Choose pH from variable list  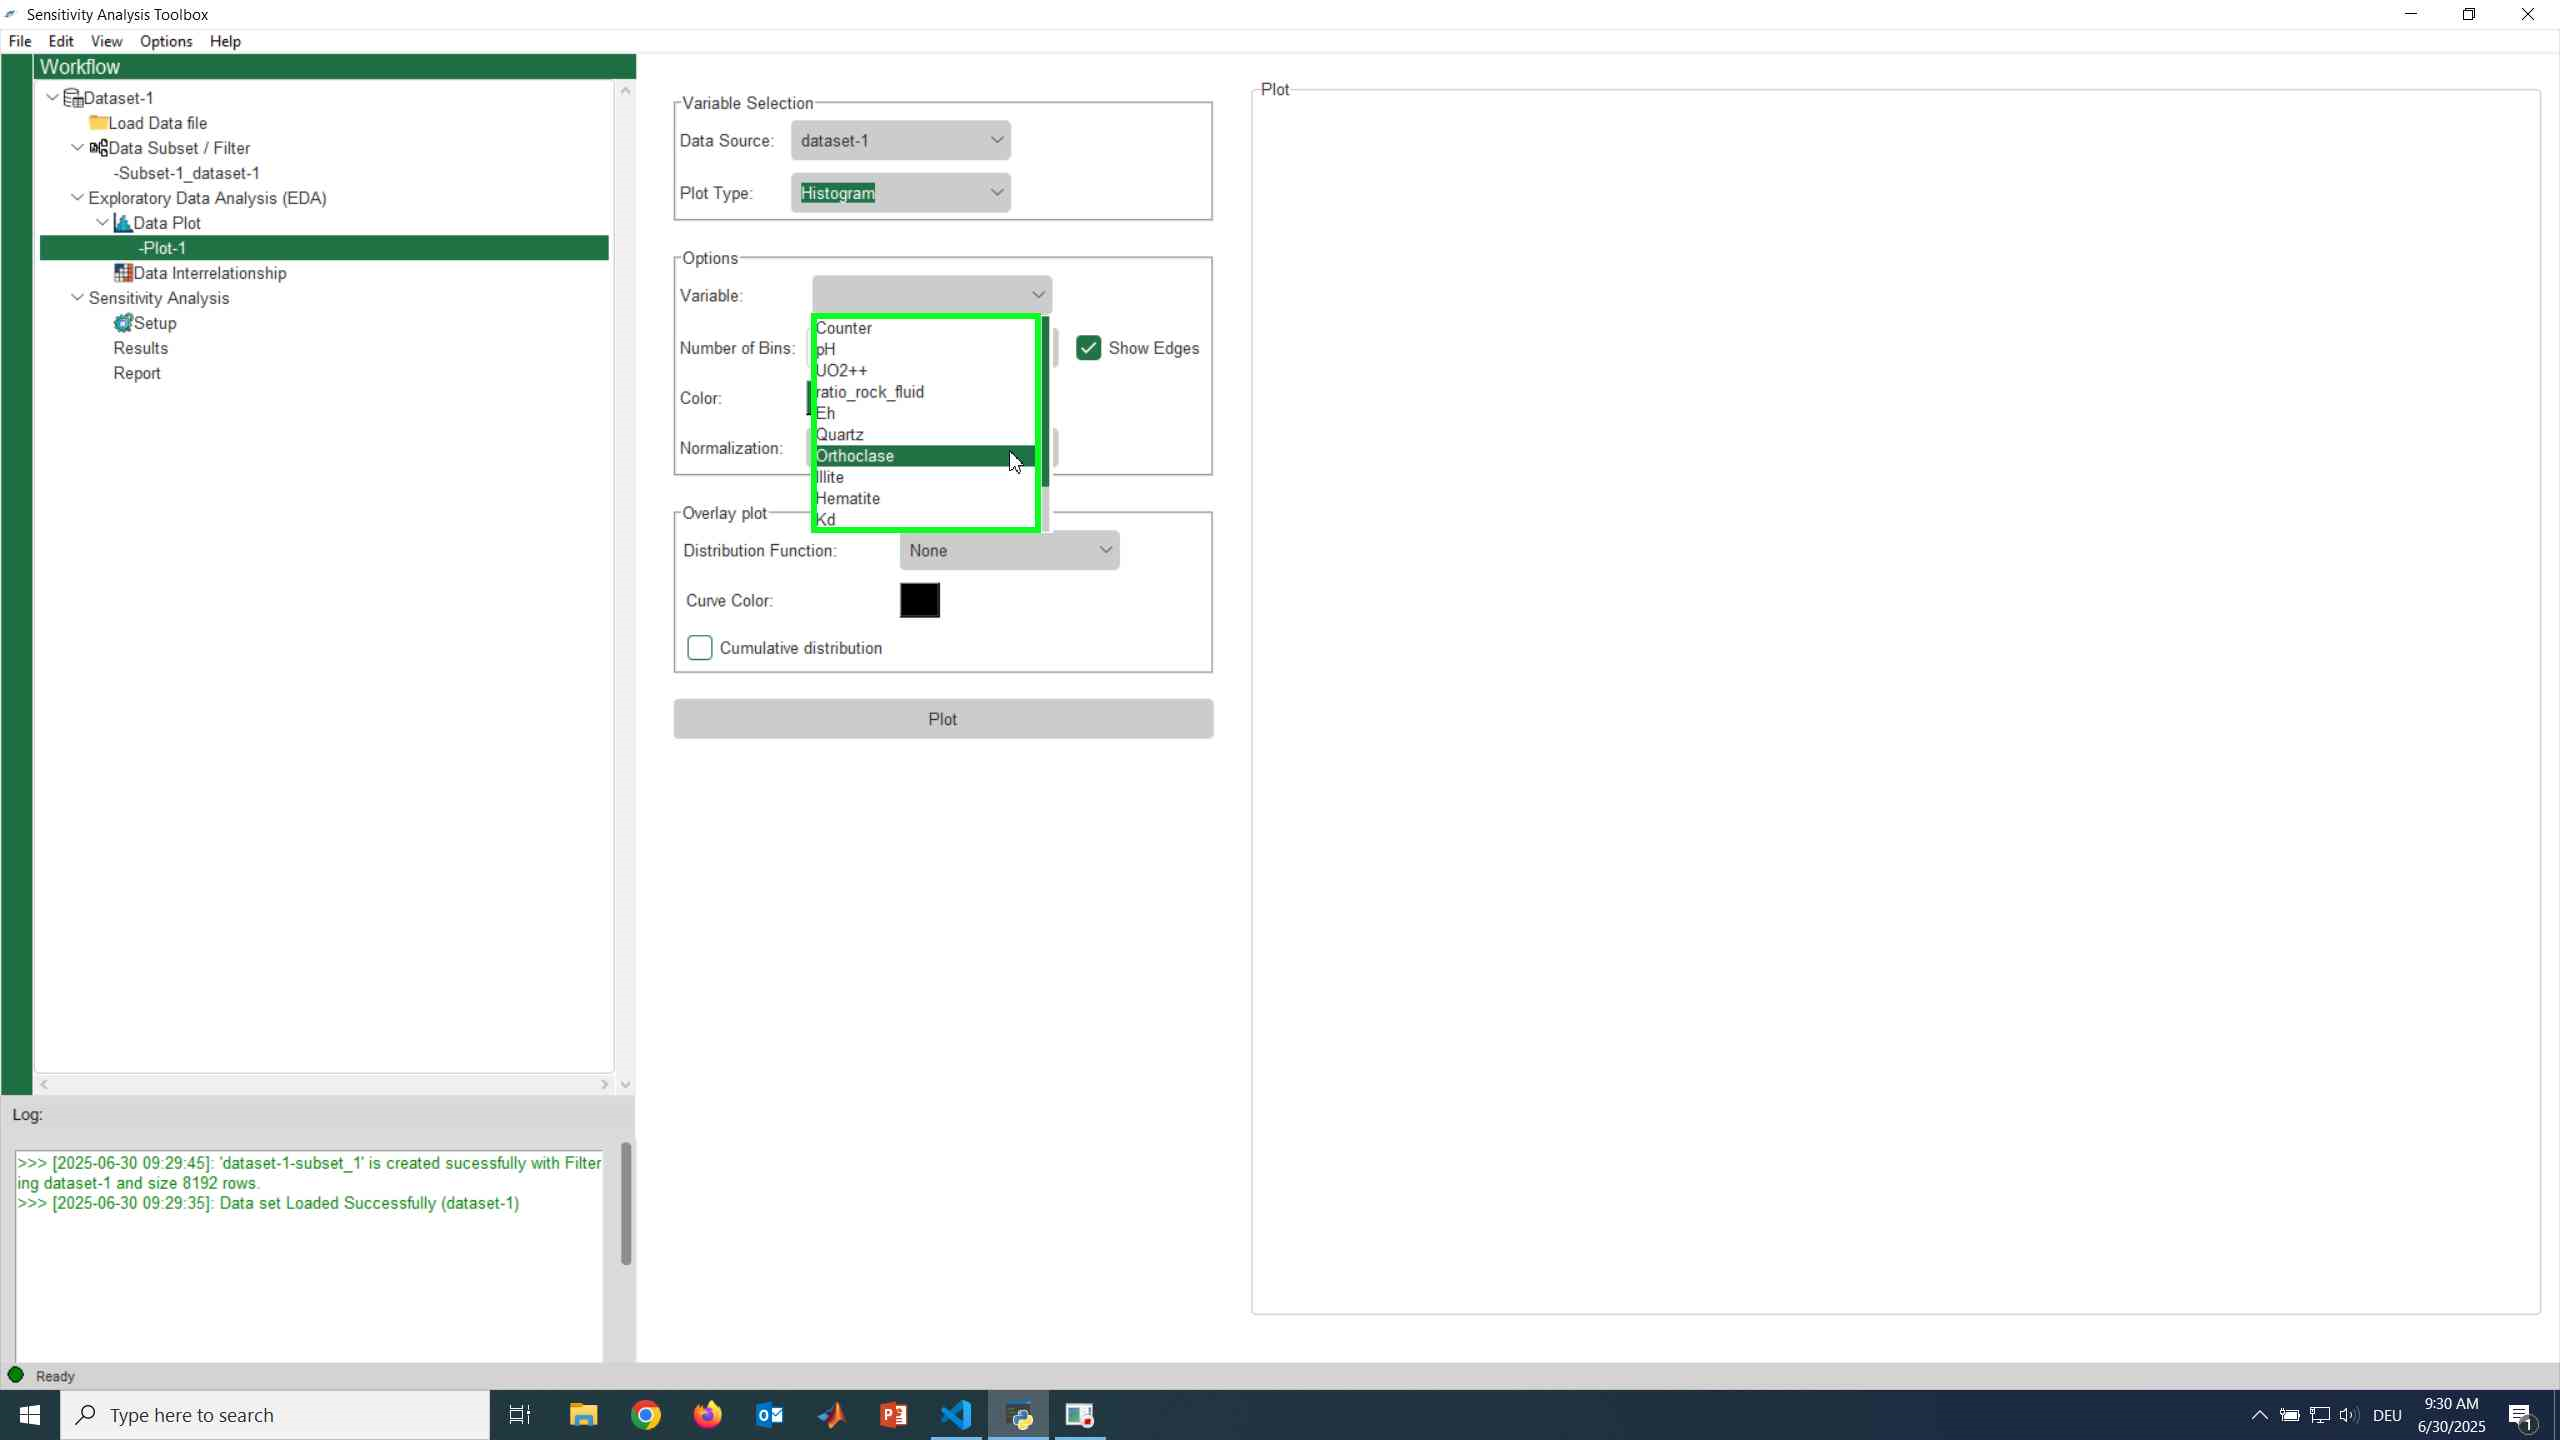point(925,349)
